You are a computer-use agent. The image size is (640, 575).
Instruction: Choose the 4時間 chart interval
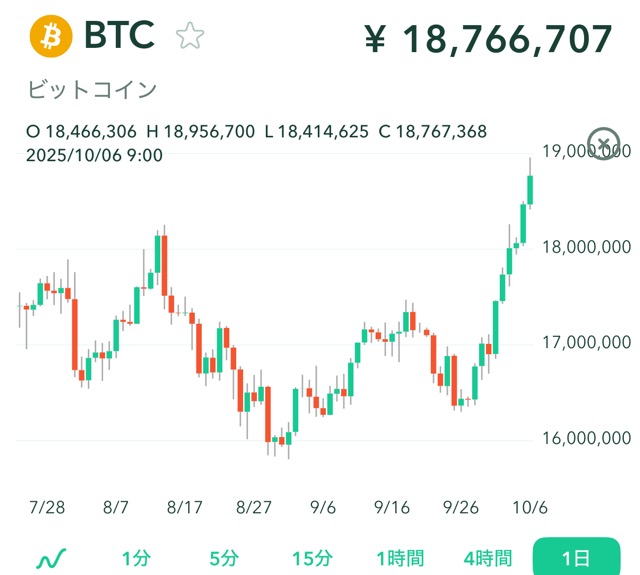pos(488,558)
